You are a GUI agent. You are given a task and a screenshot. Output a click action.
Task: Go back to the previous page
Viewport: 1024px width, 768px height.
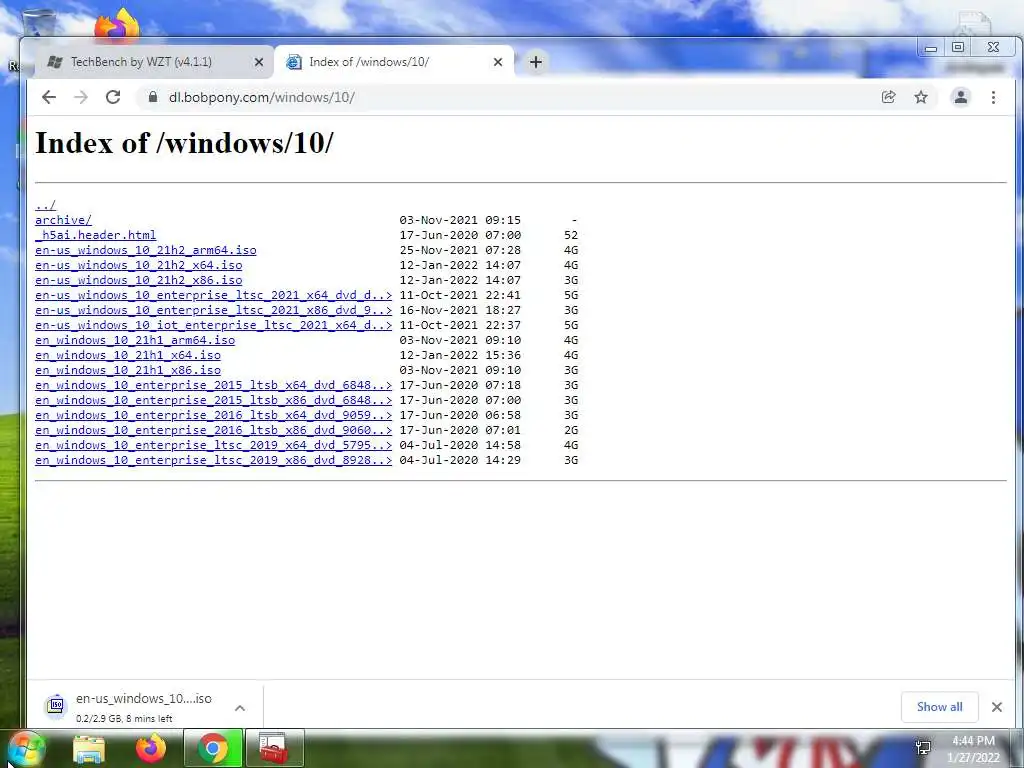point(49,97)
